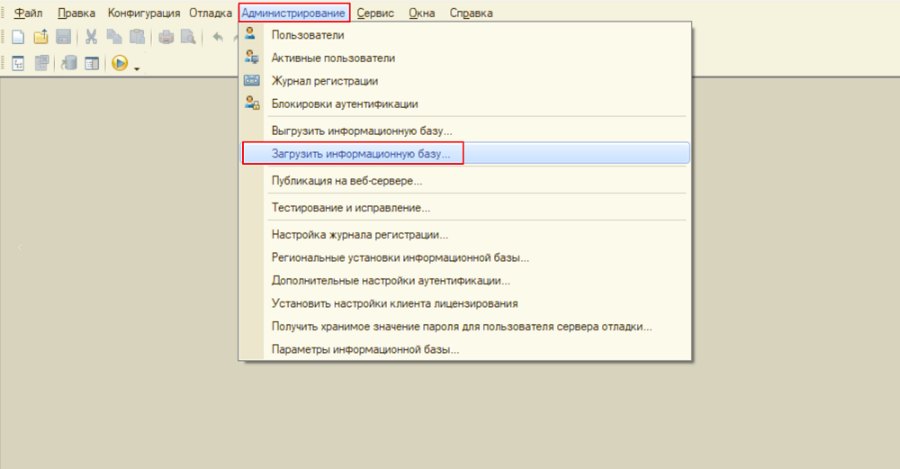Click the user icon beside Пользователи
Image resolution: width=900 pixels, height=469 pixels.
pyautogui.click(x=251, y=34)
